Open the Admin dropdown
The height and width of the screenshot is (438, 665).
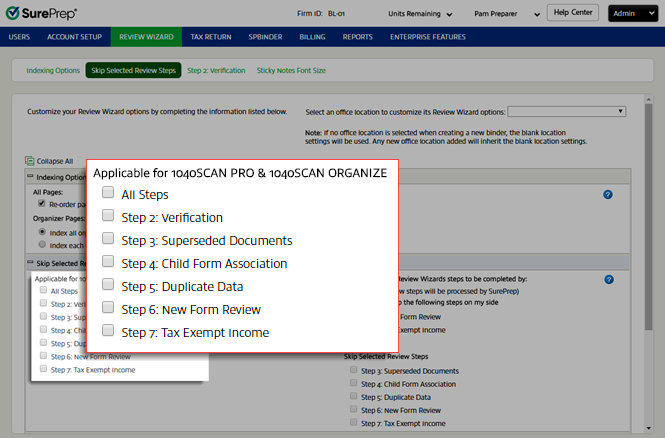(632, 14)
